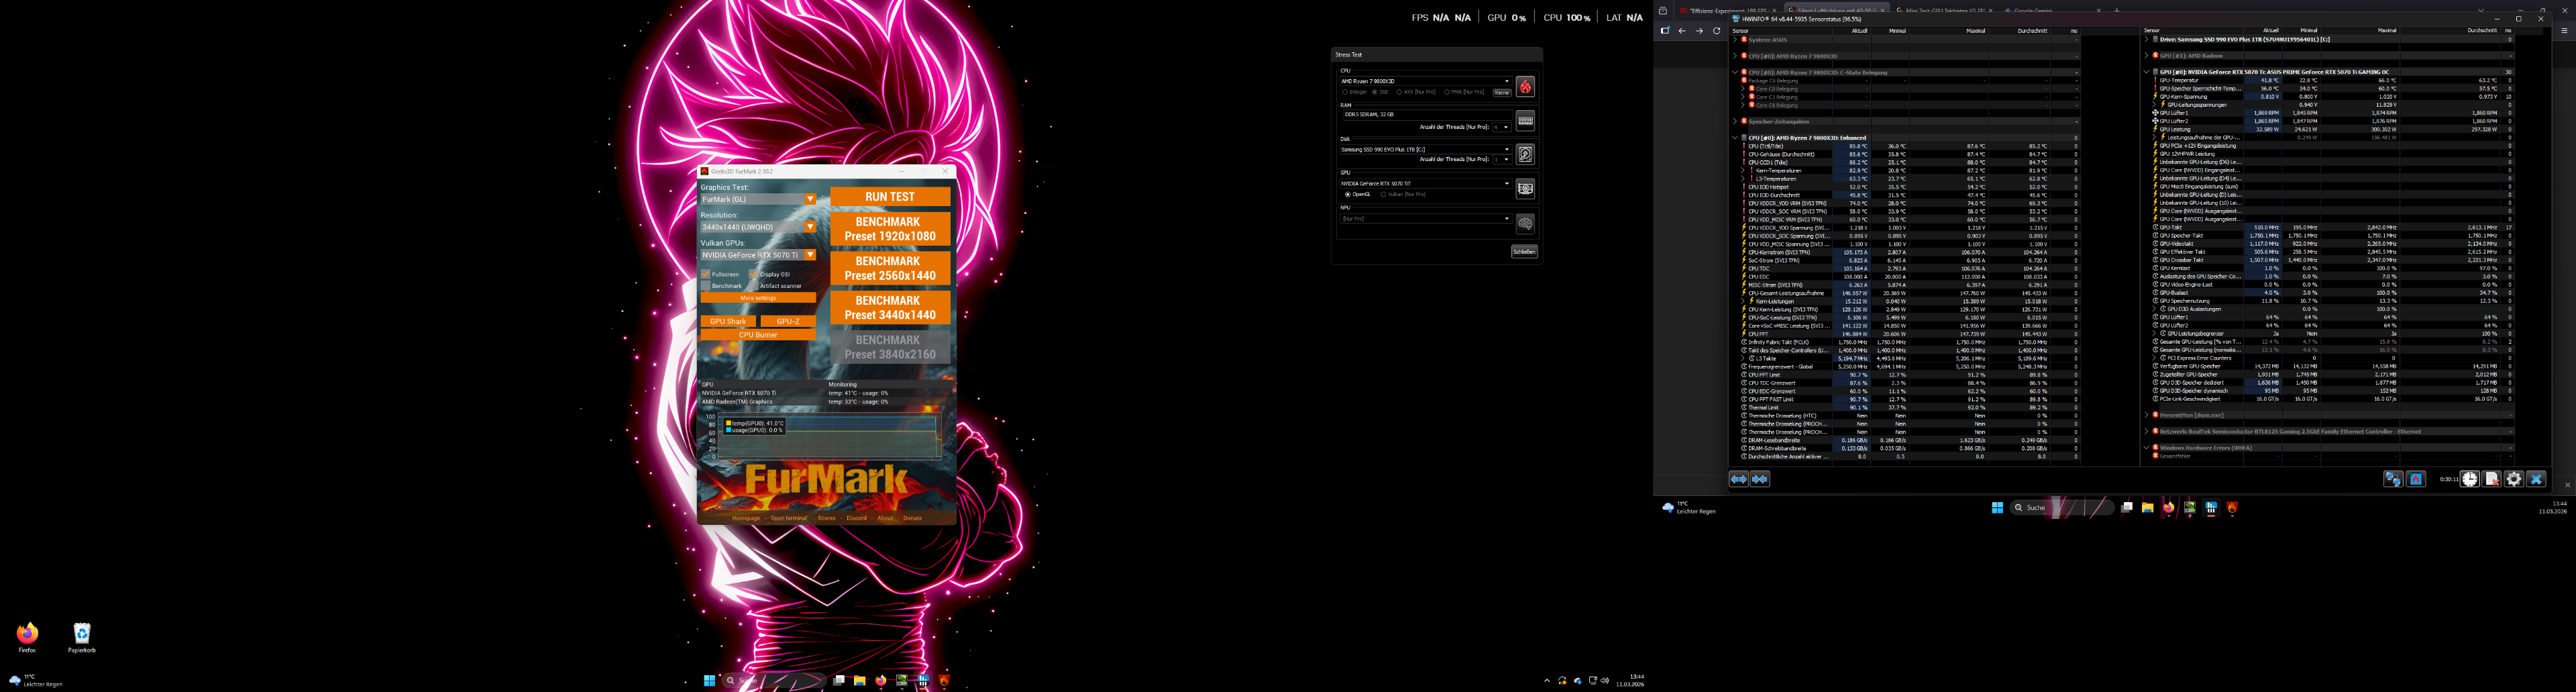Image resolution: width=2576 pixels, height=692 pixels.
Task: Reload the browser page
Action: point(1717,31)
